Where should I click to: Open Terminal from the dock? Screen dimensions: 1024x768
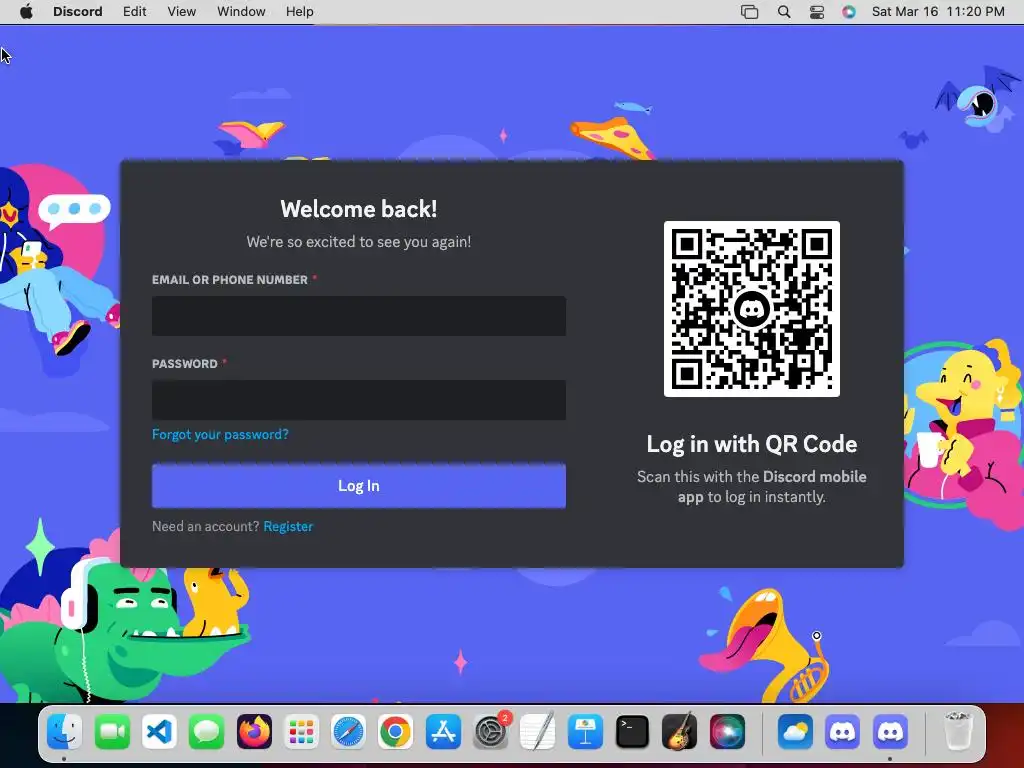(632, 731)
